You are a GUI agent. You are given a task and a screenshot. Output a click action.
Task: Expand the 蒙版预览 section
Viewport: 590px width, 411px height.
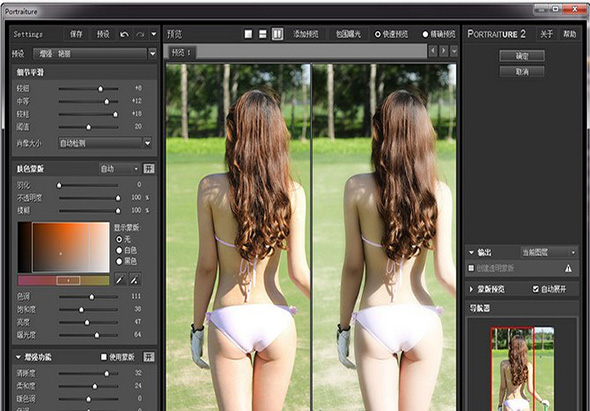(471, 289)
